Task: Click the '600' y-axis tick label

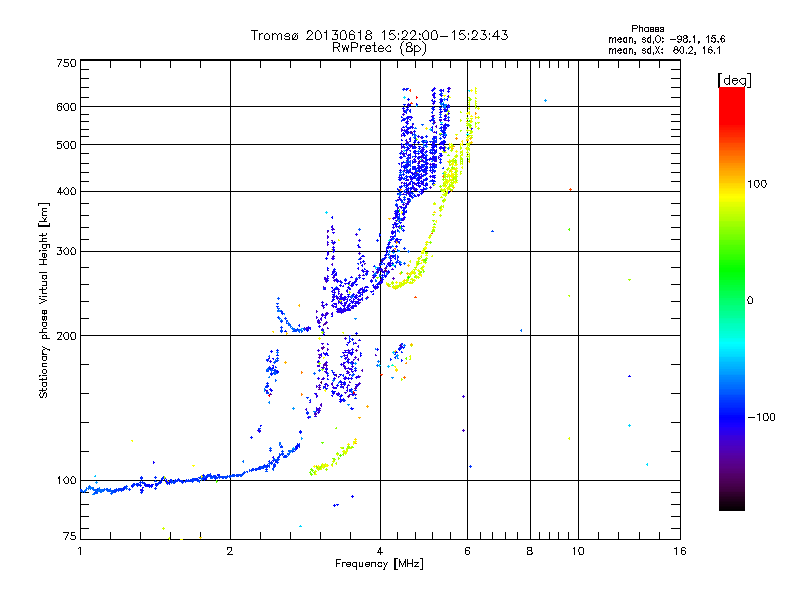Action: (x=66, y=107)
